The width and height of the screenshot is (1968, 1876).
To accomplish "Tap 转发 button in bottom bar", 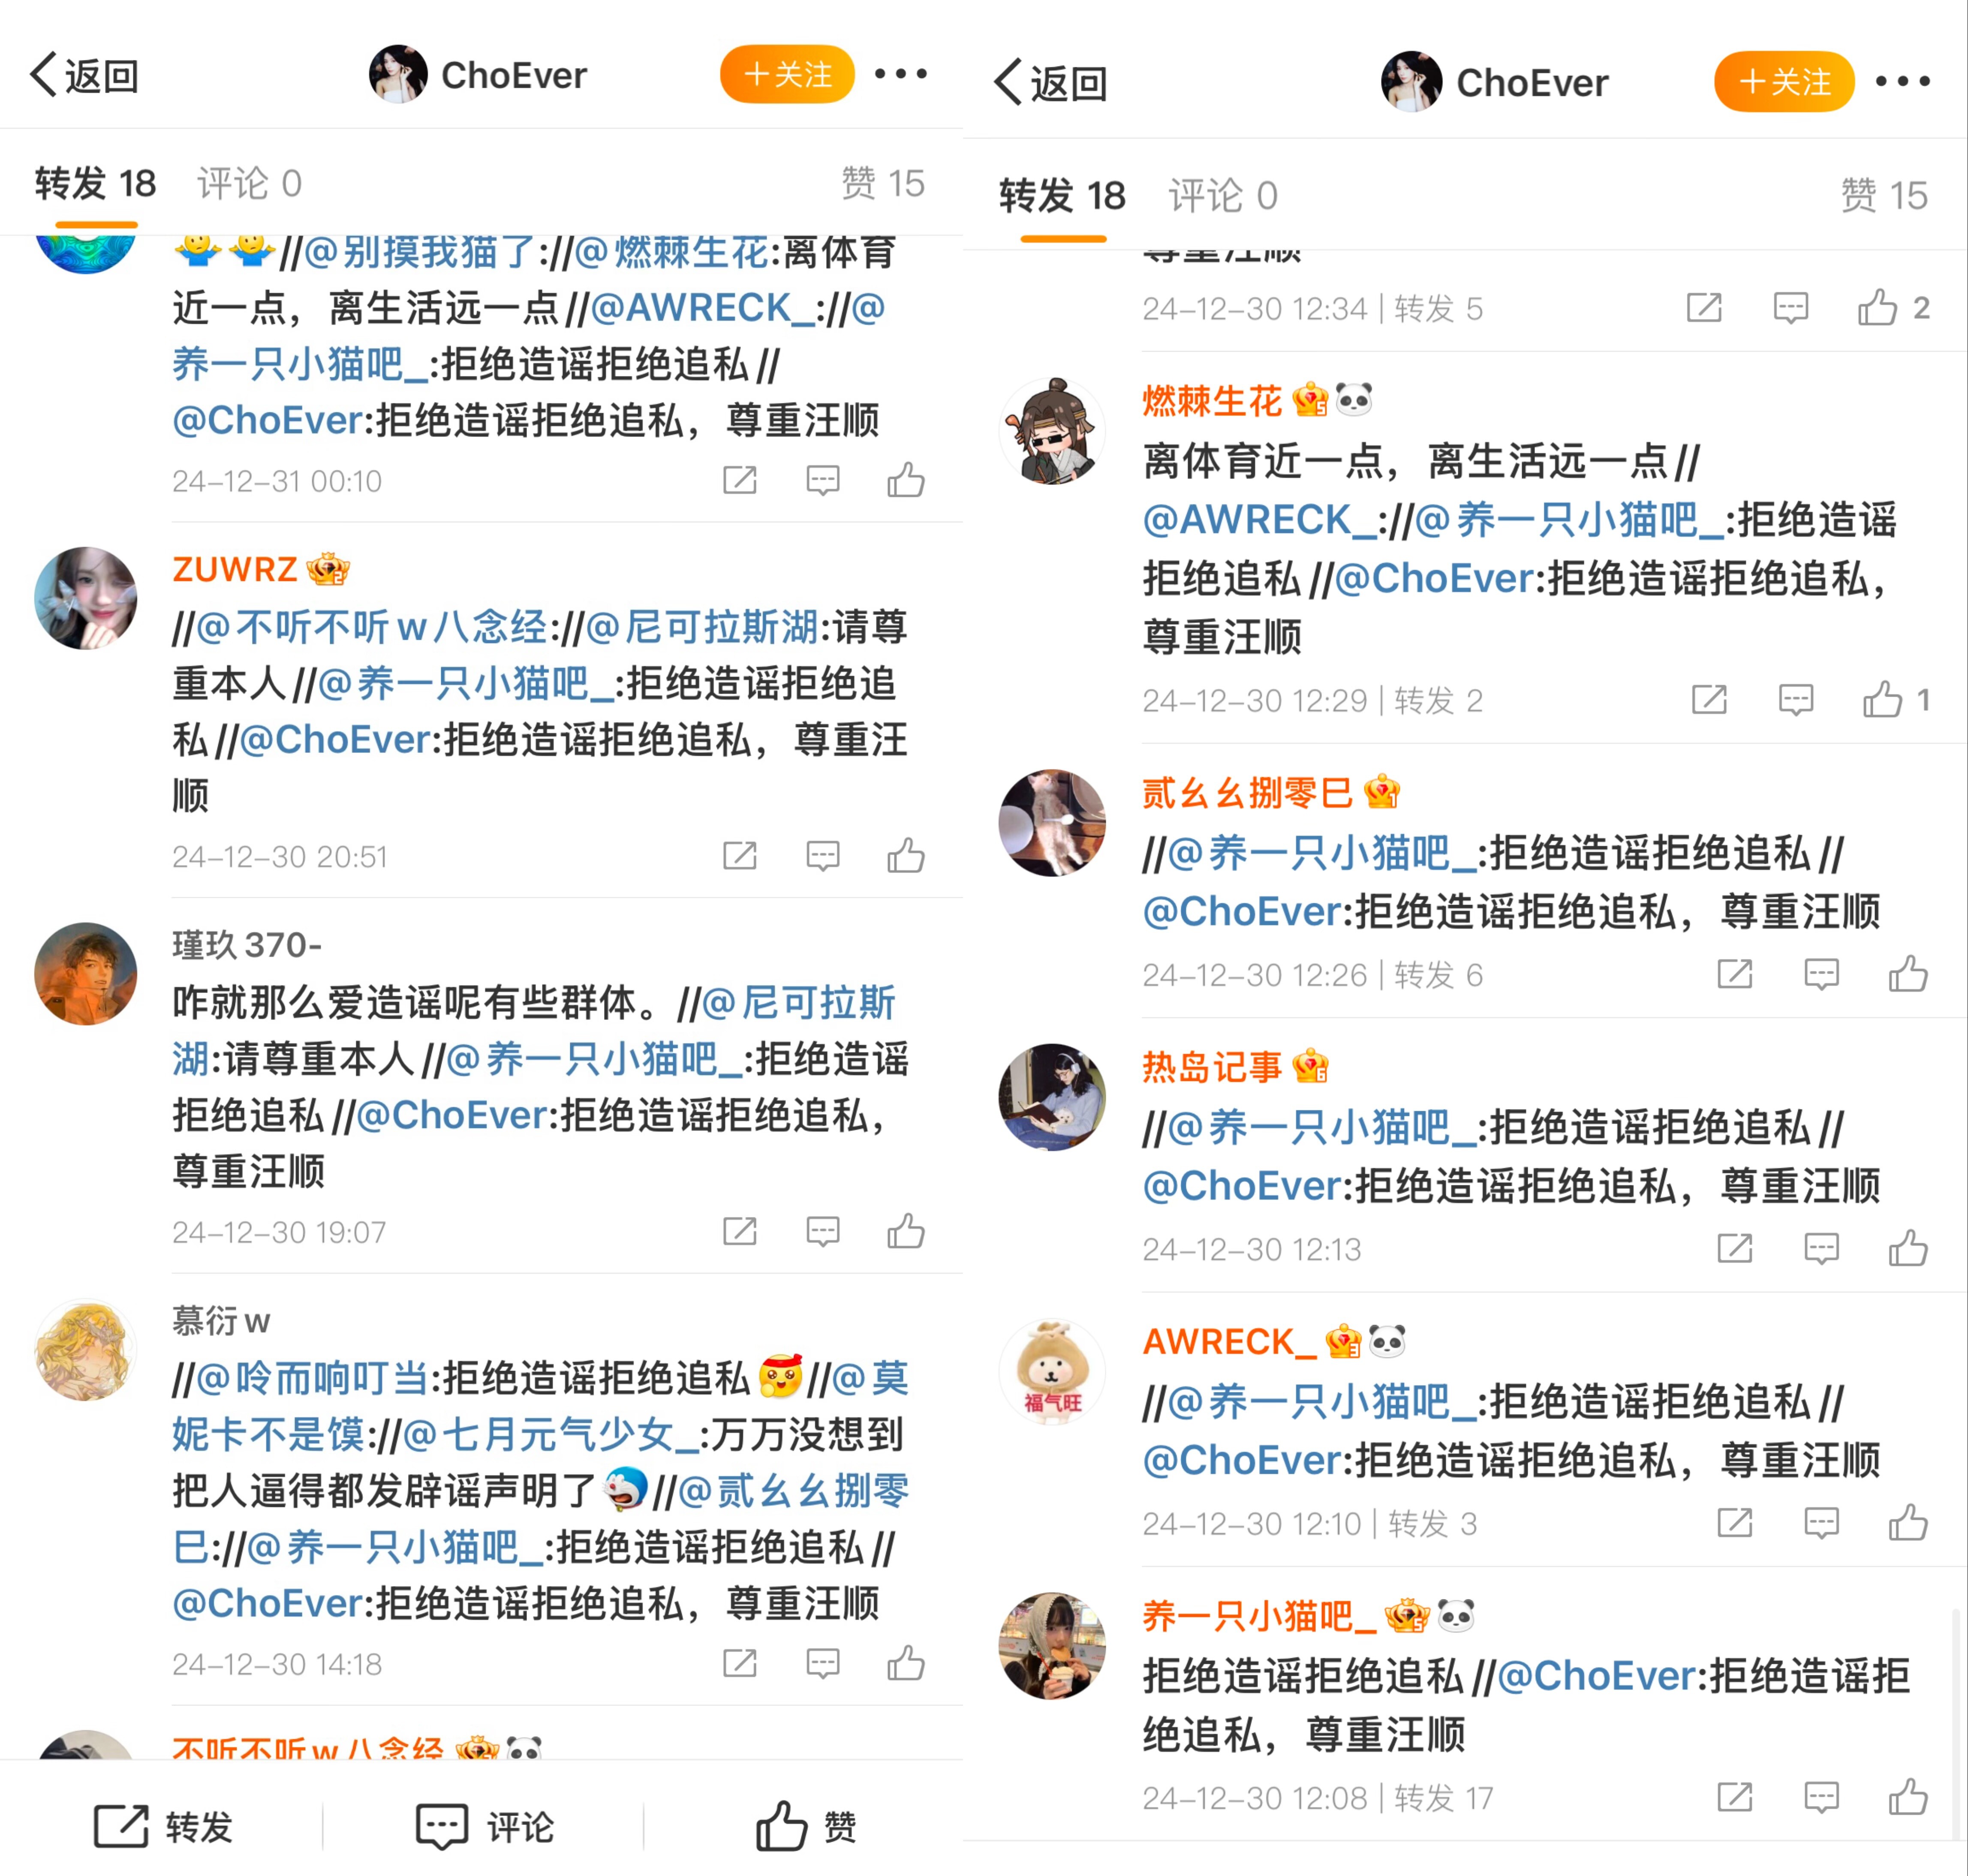I will 162,1827.
